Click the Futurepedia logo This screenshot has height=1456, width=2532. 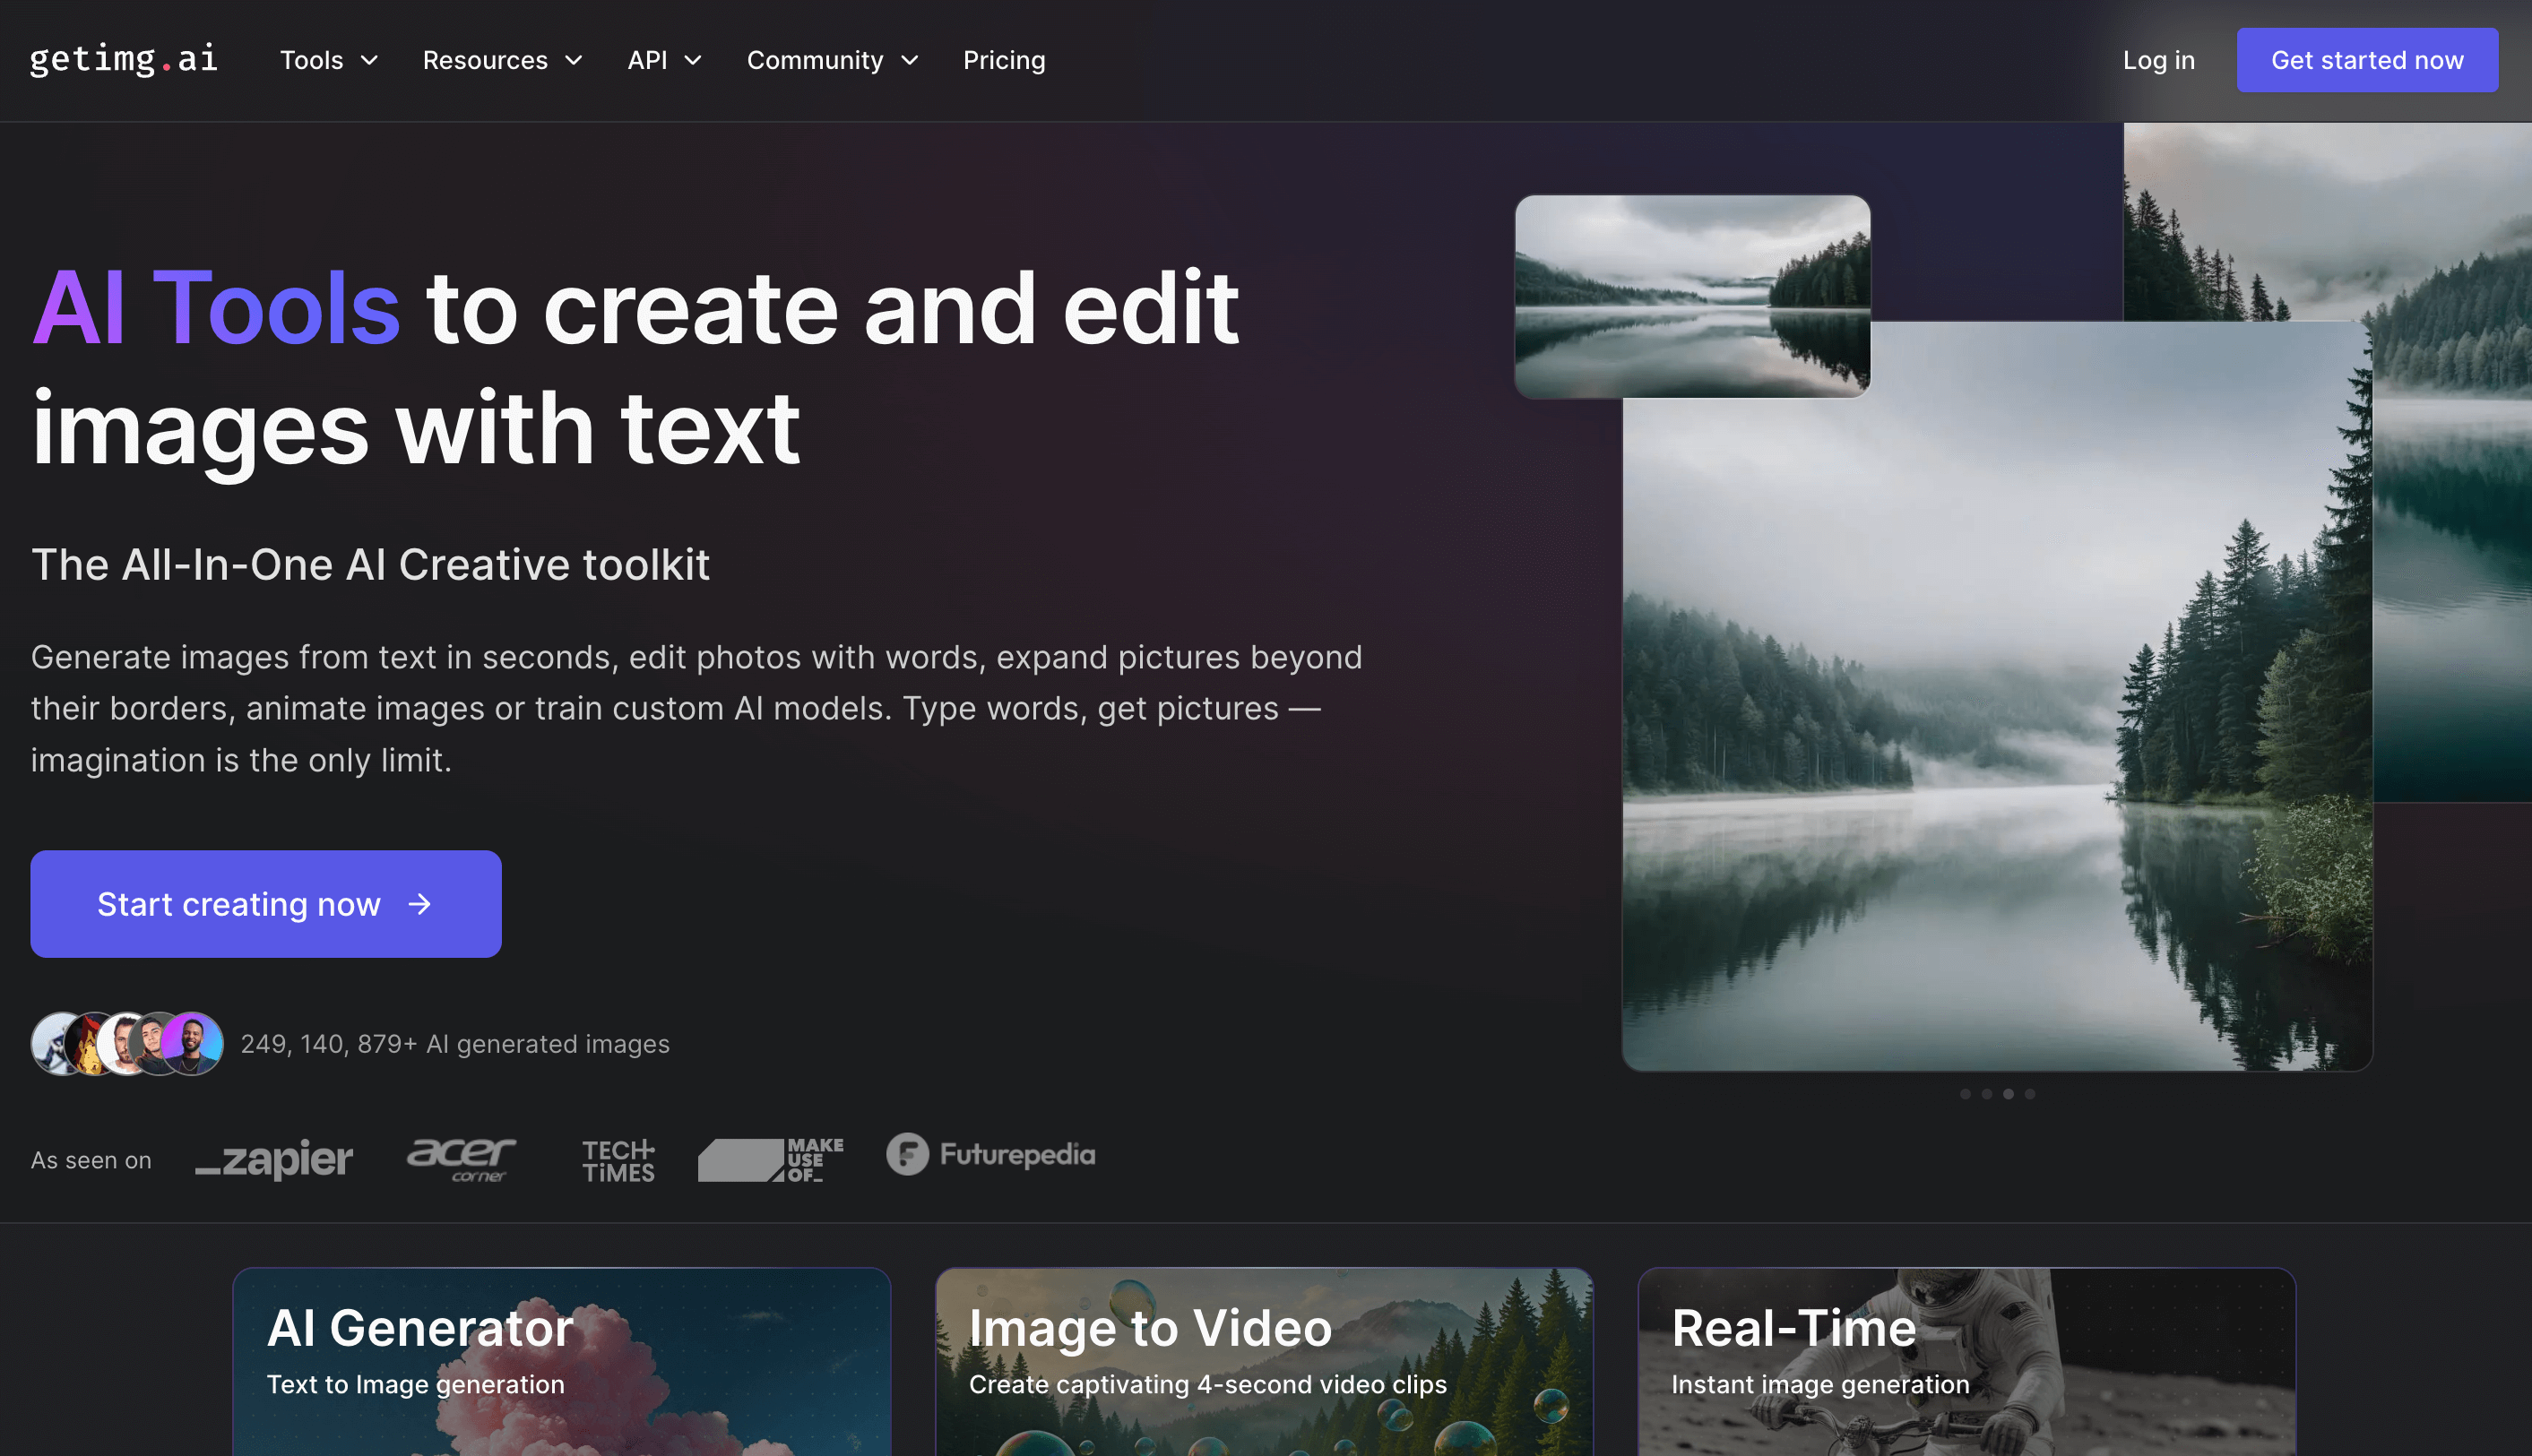989,1155
